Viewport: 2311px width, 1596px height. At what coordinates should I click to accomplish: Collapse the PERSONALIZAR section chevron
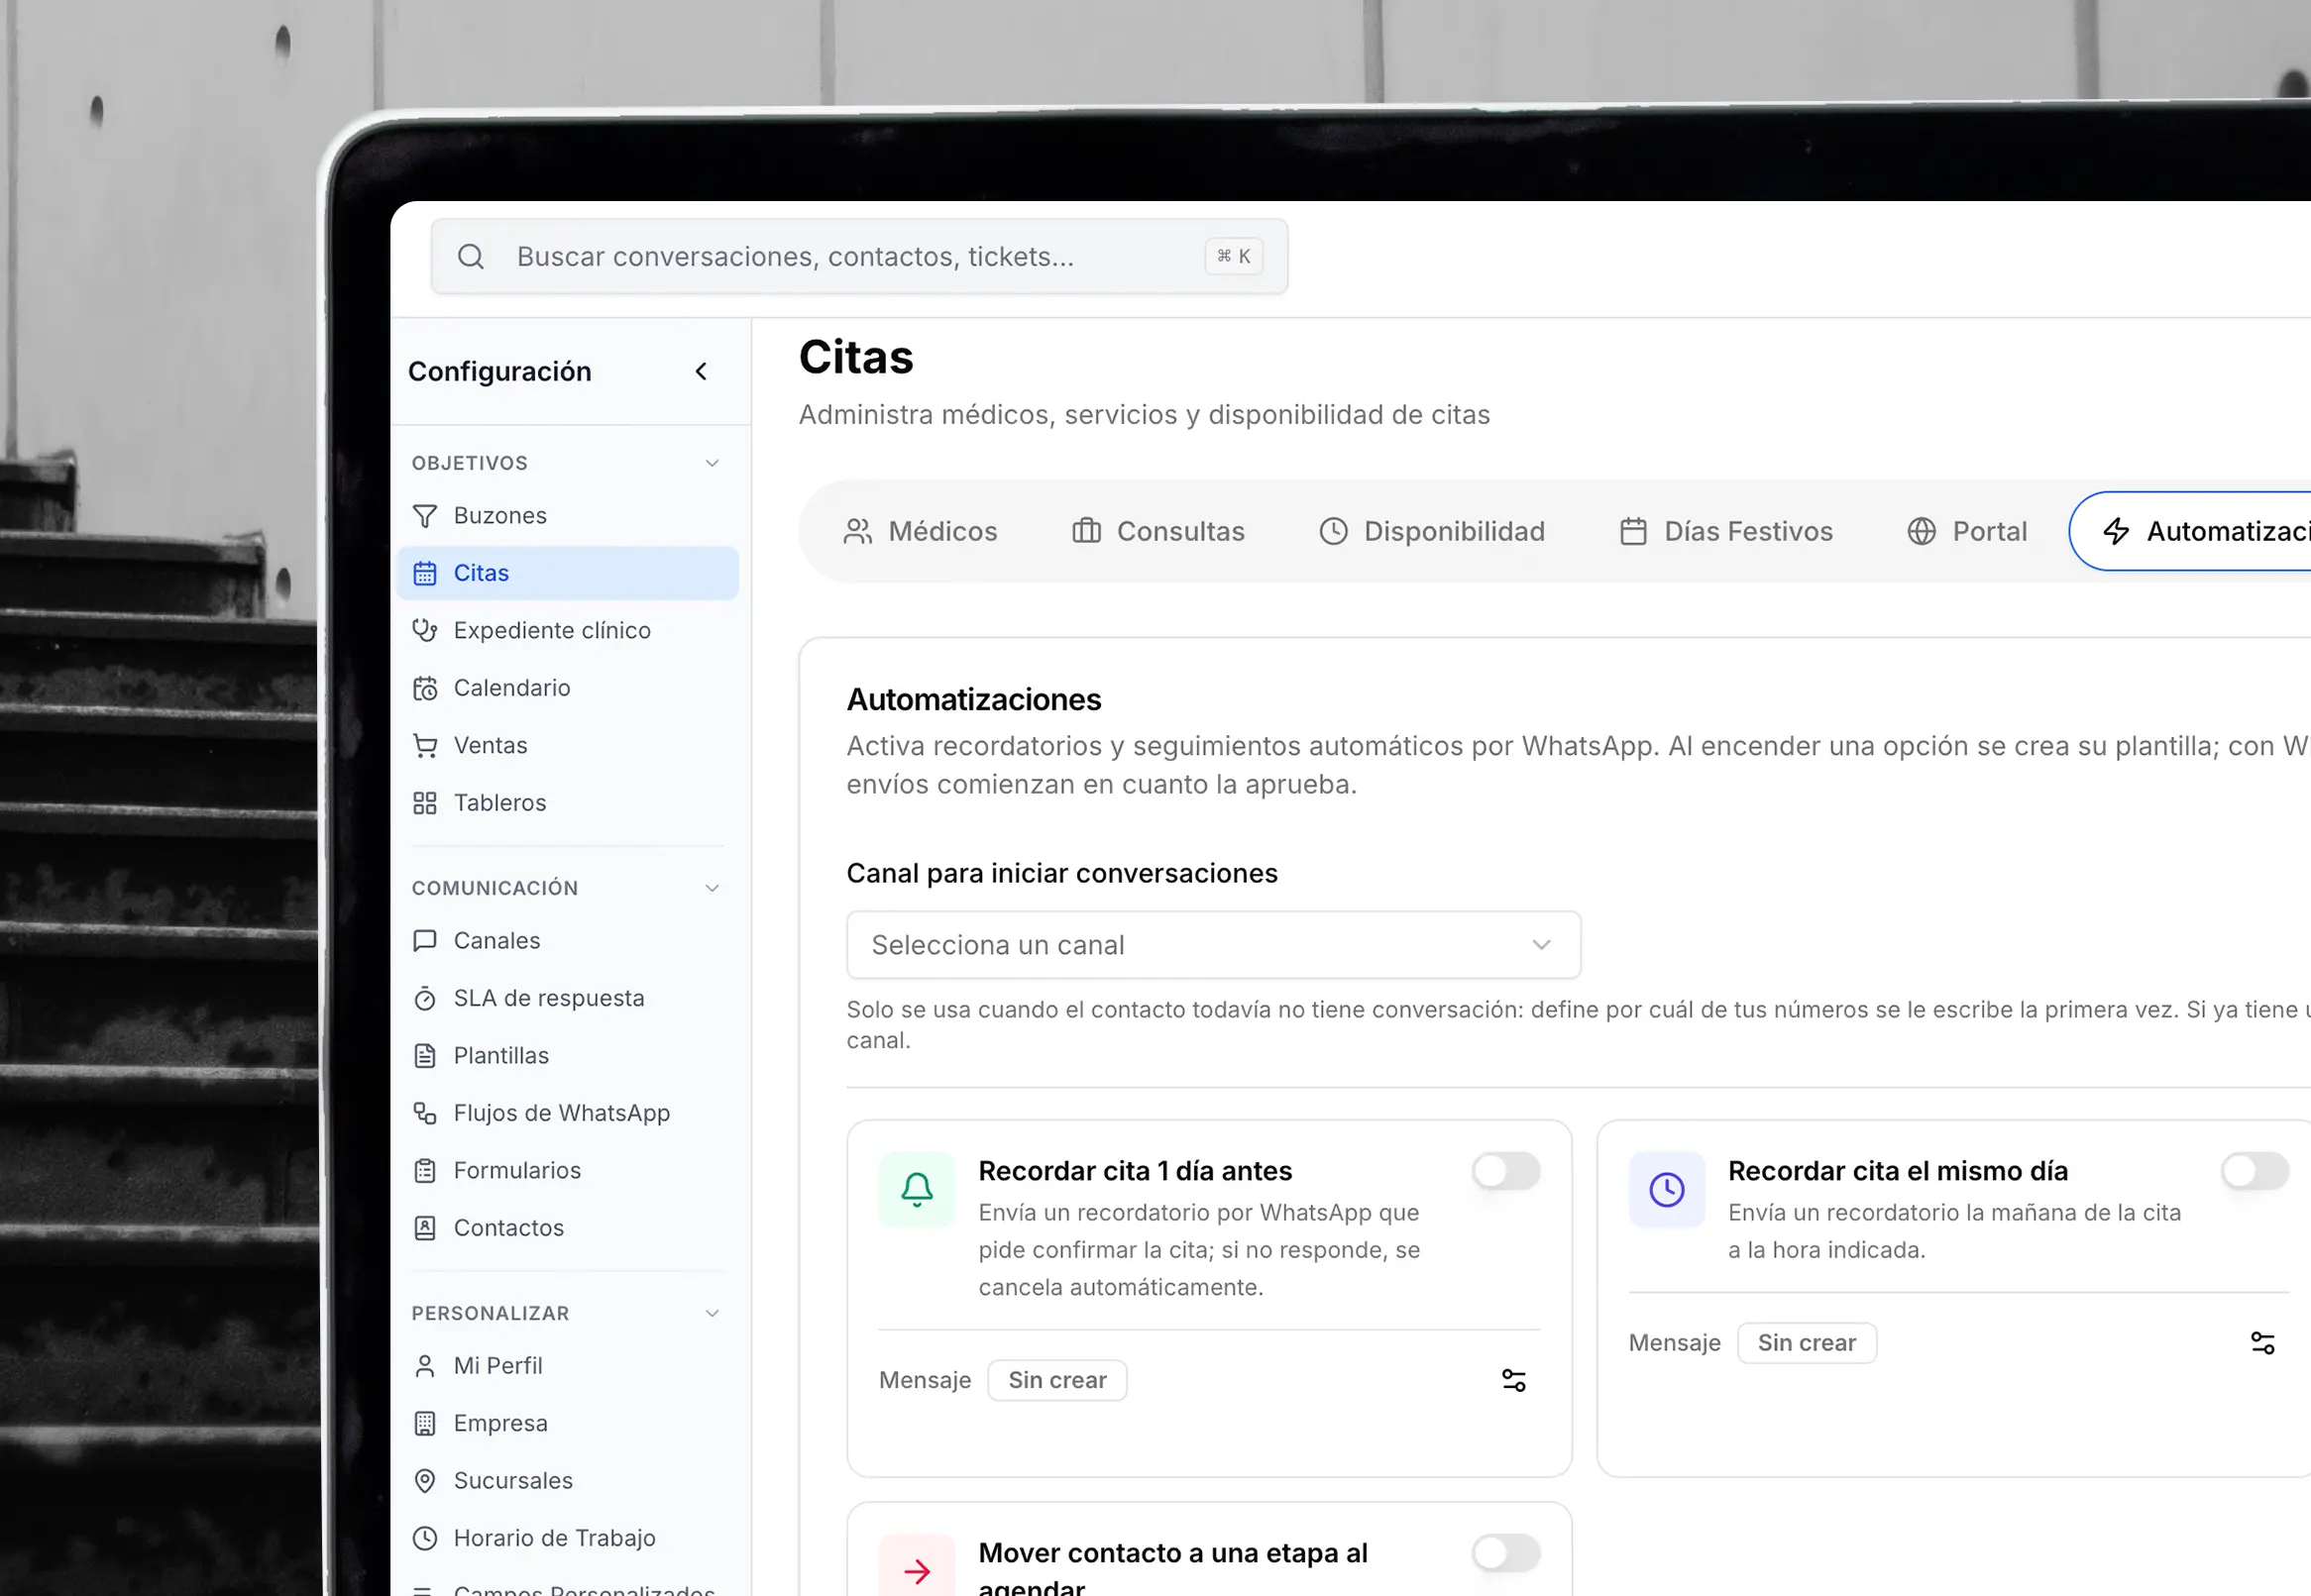click(x=712, y=1313)
